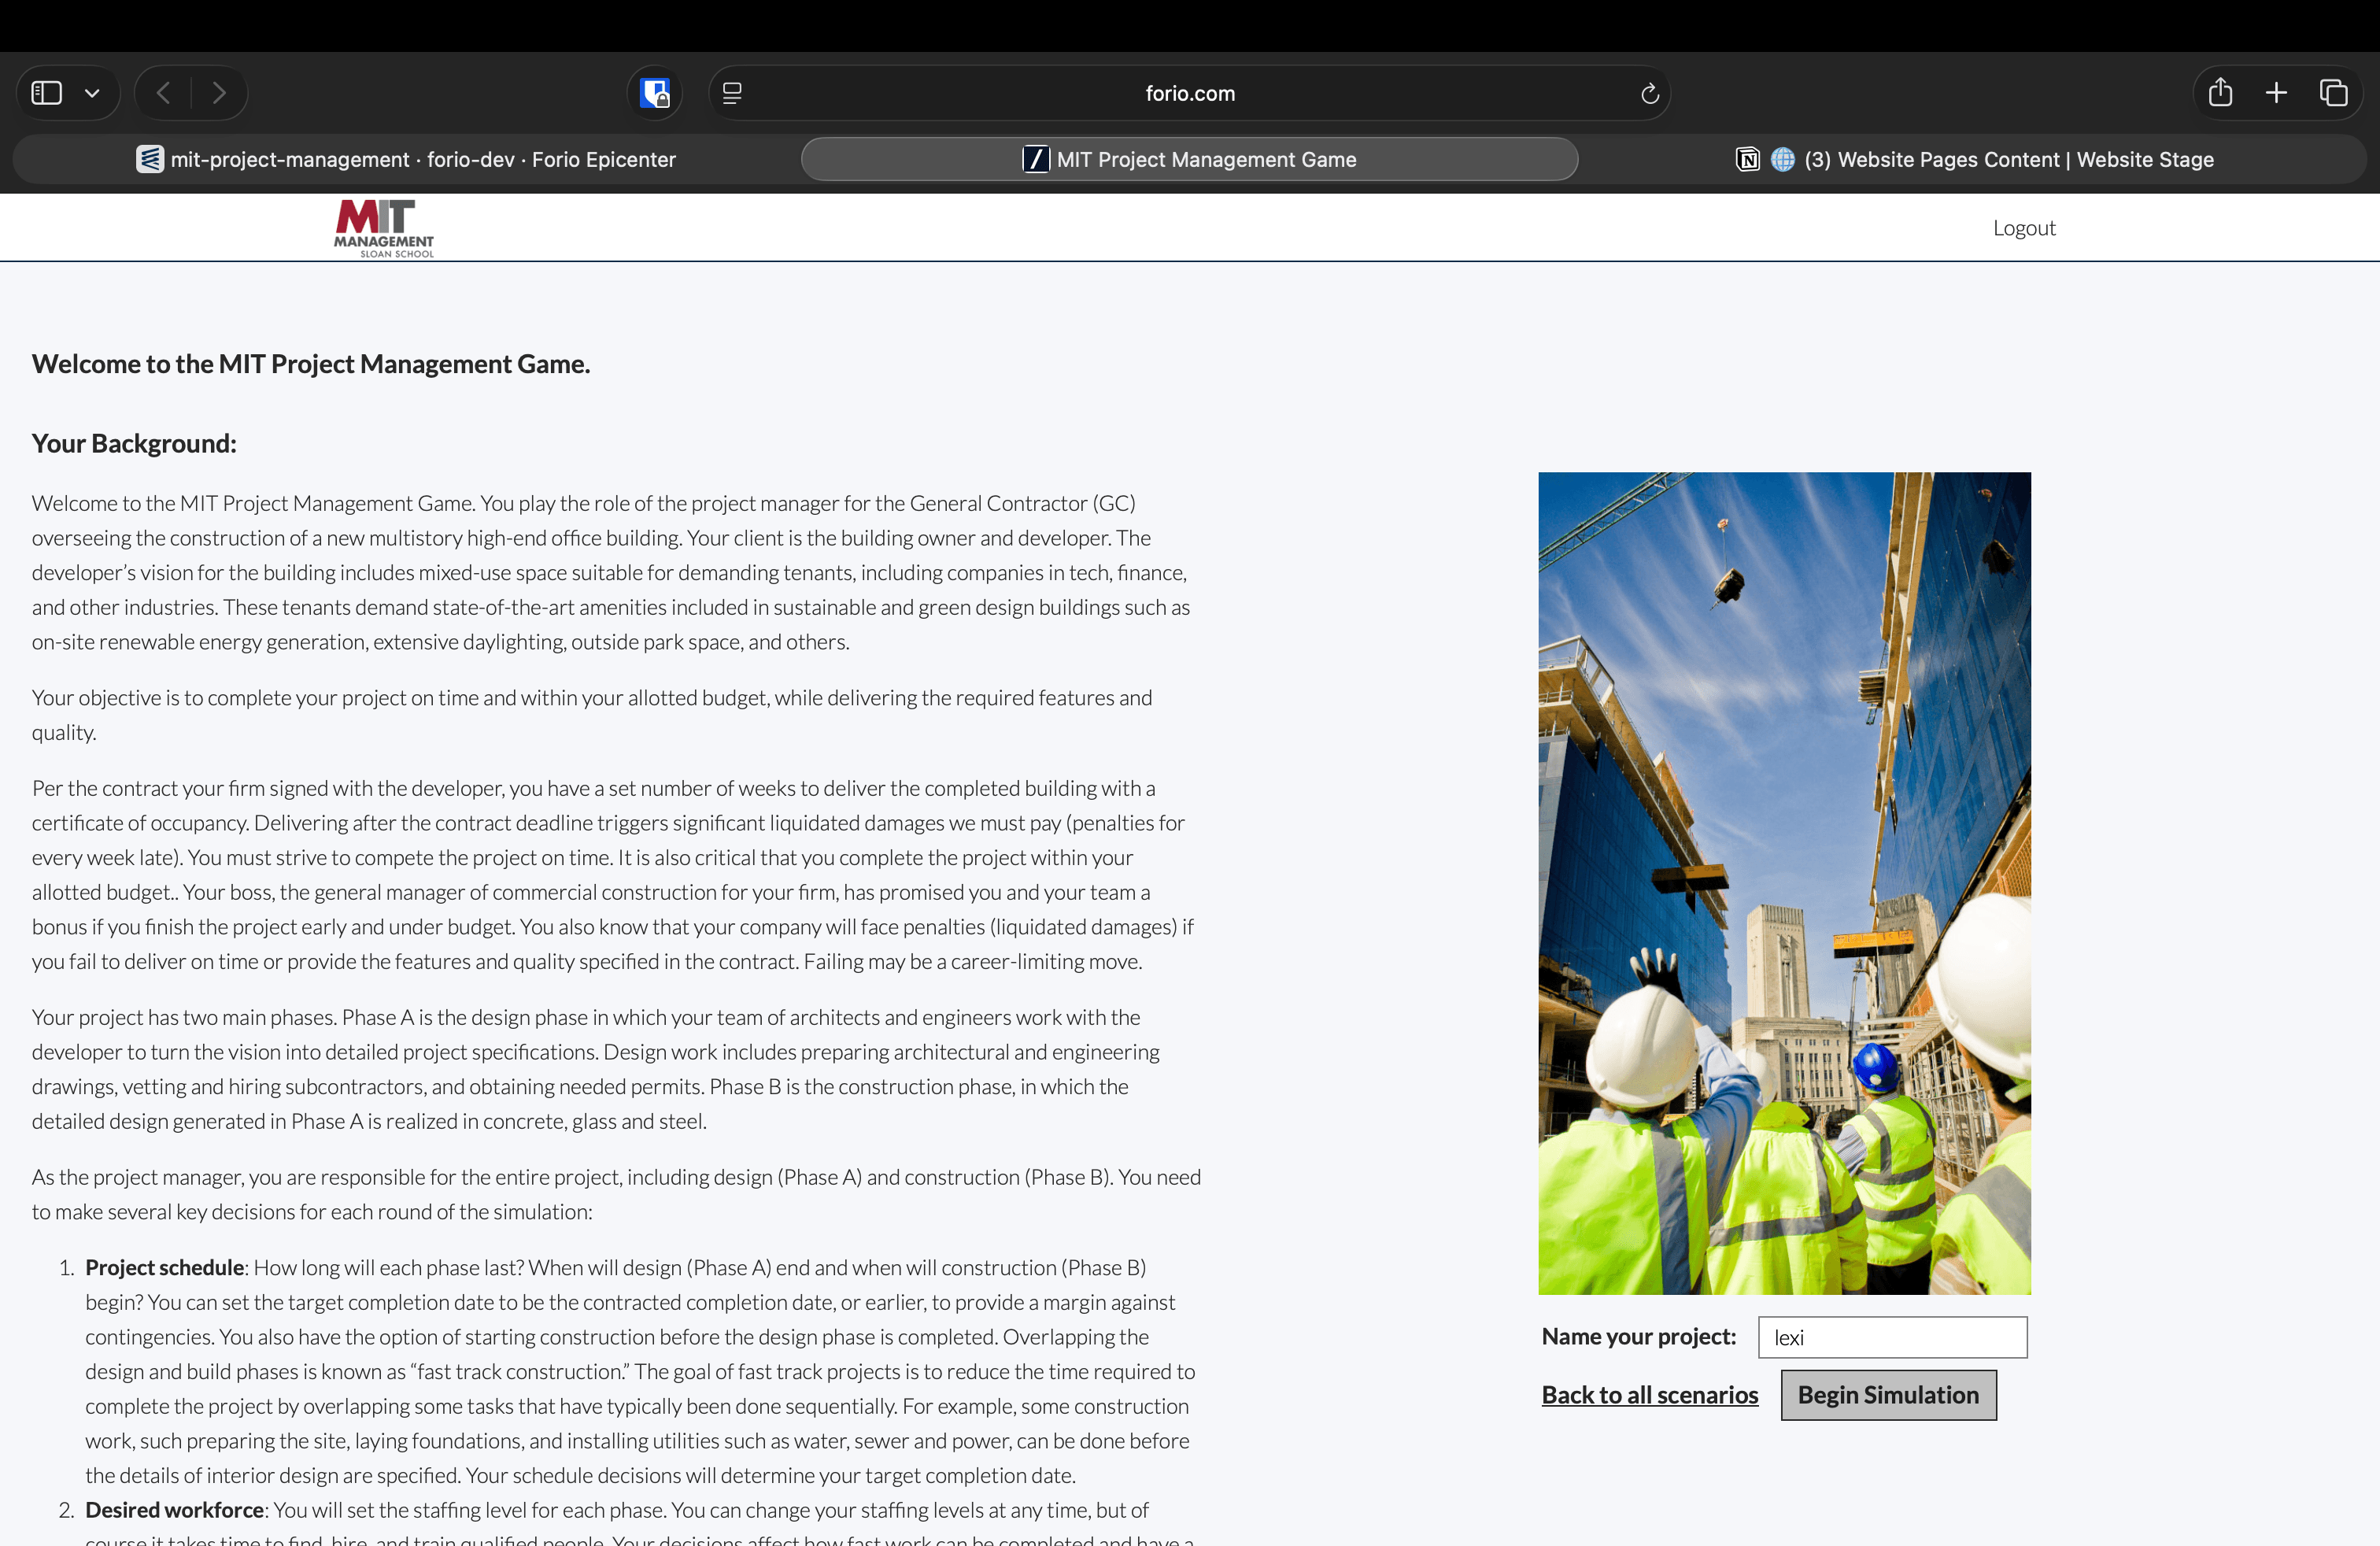
Task: Open the Share menu icon
Action: pos(2220,93)
